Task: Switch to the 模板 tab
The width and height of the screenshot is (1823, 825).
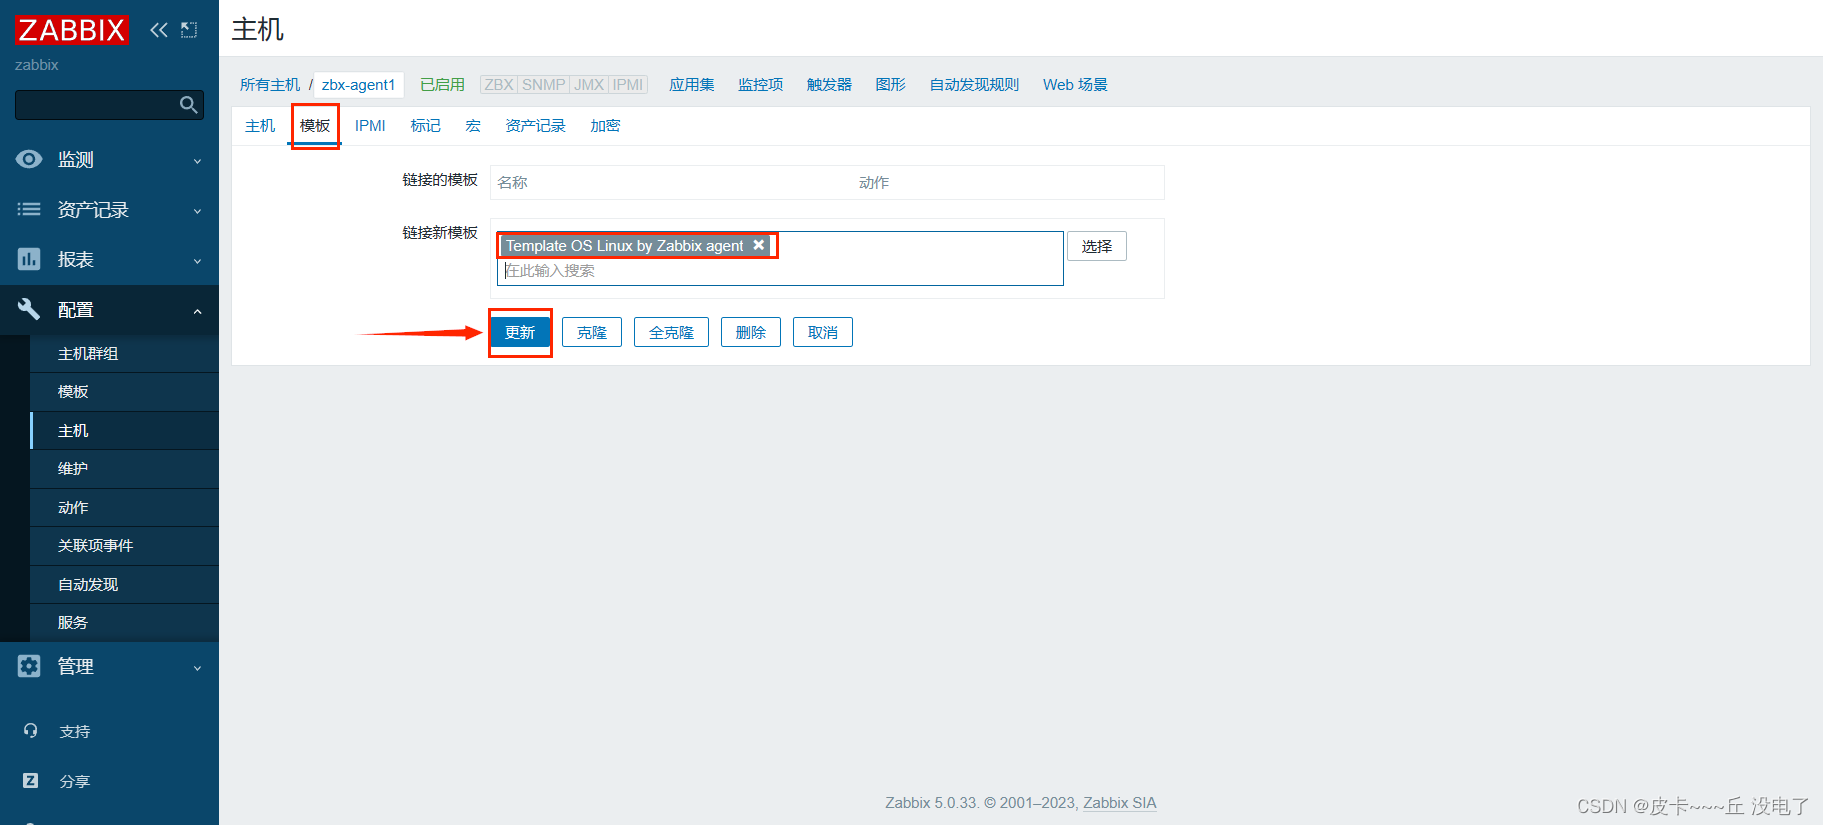Action: tap(315, 125)
